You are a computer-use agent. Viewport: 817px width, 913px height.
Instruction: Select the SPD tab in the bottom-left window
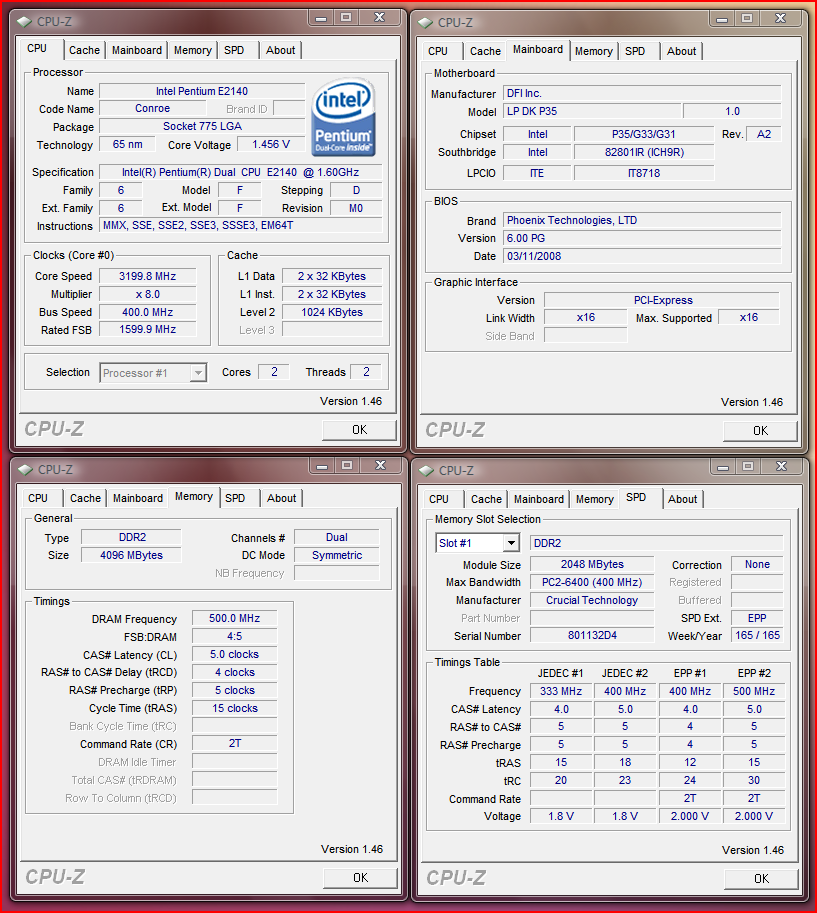(235, 498)
